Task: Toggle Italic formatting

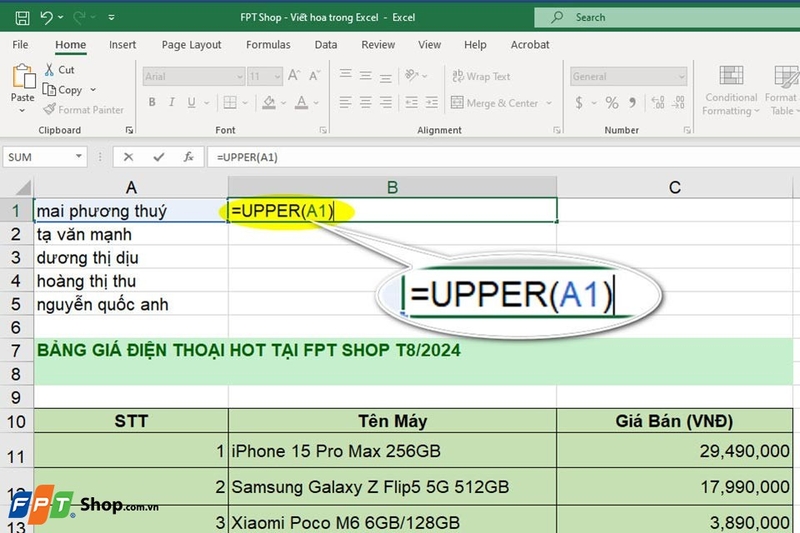Action: point(172,103)
